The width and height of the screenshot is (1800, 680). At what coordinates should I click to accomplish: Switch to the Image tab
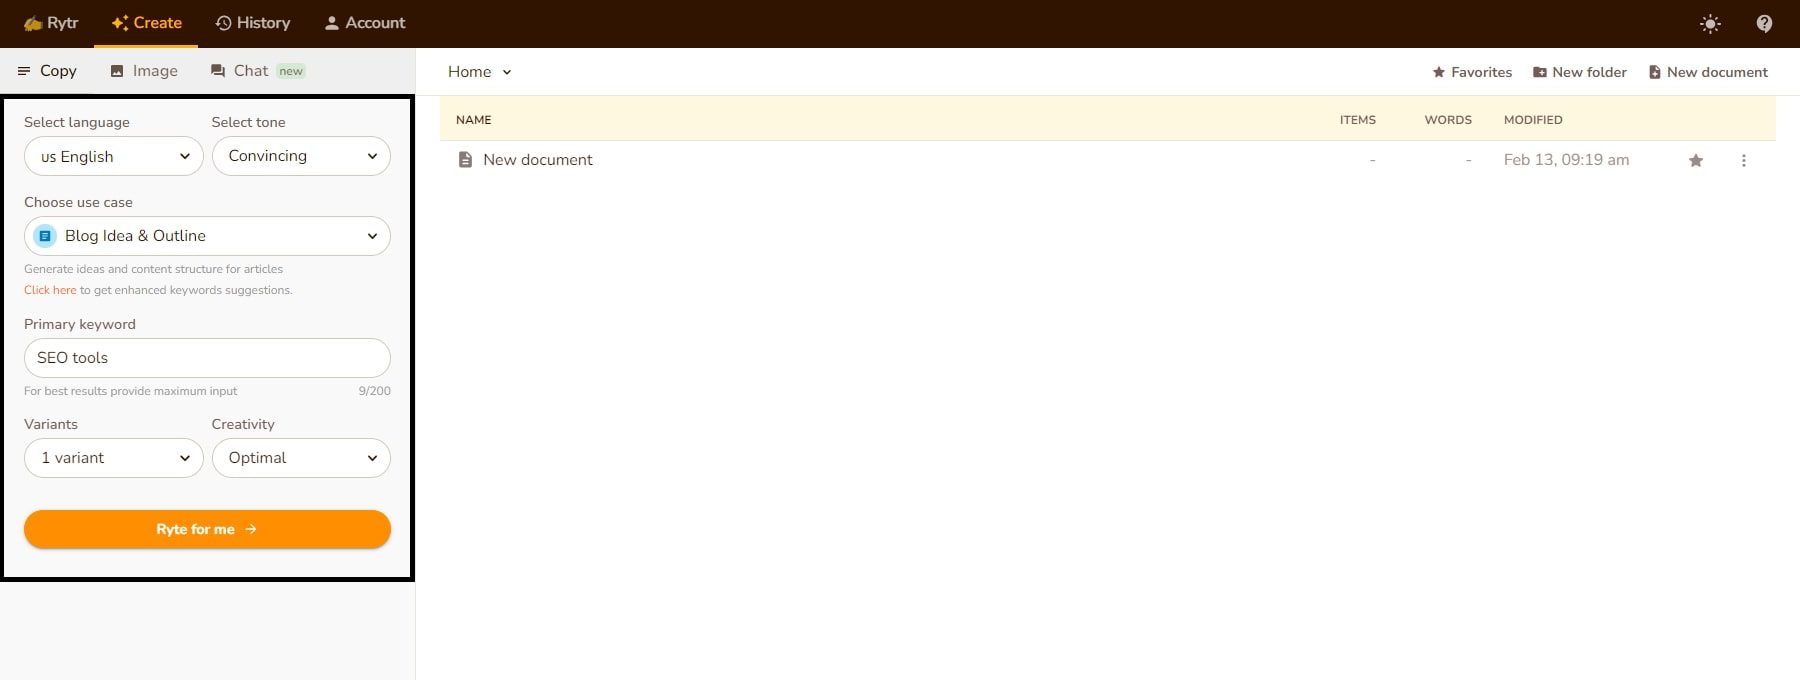point(144,71)
